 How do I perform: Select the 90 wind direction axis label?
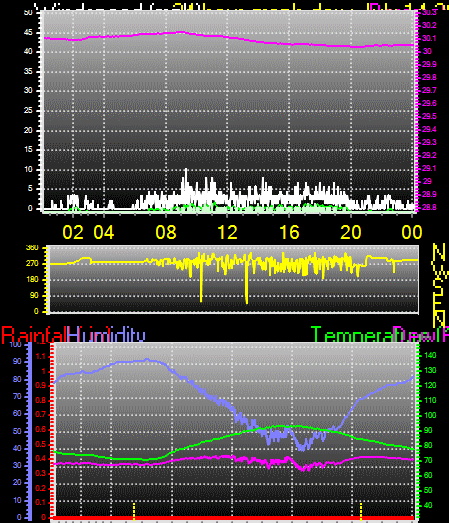(34, 296)
